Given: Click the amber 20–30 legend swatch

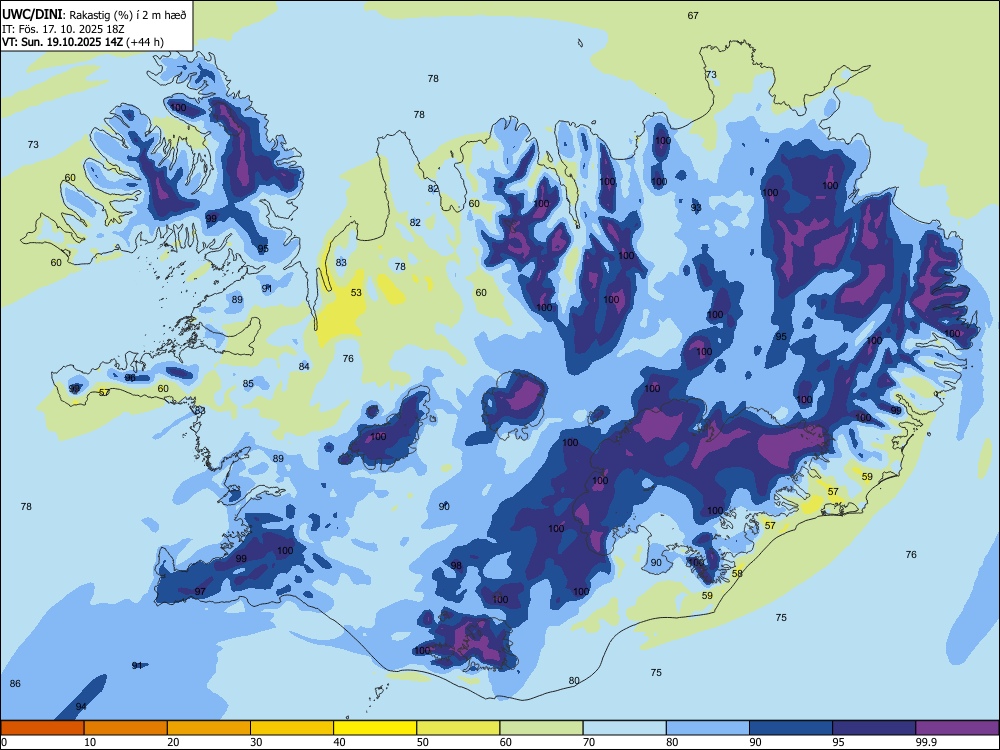Looking at the screenshot, I should pos(209,728).
